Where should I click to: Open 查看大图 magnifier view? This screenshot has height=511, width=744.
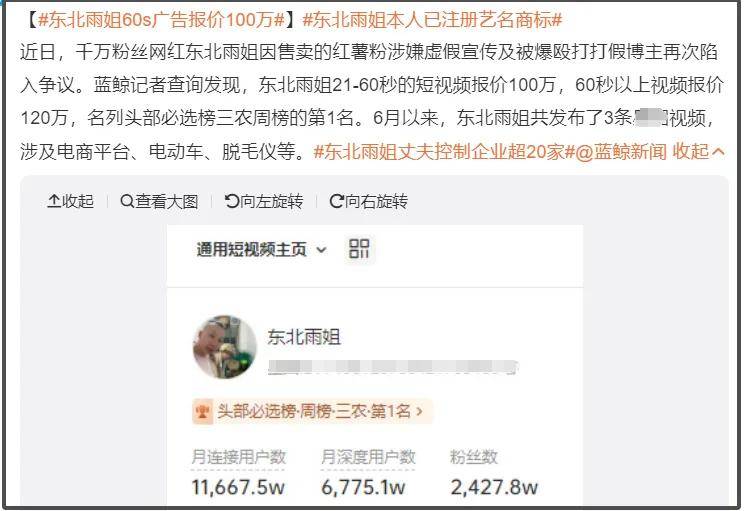click(159, 201)
